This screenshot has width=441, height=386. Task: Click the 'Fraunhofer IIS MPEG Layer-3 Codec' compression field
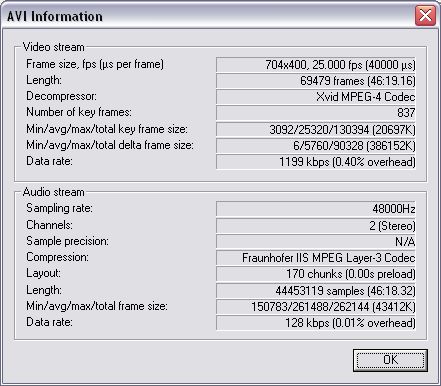click(x=316, y=258)
